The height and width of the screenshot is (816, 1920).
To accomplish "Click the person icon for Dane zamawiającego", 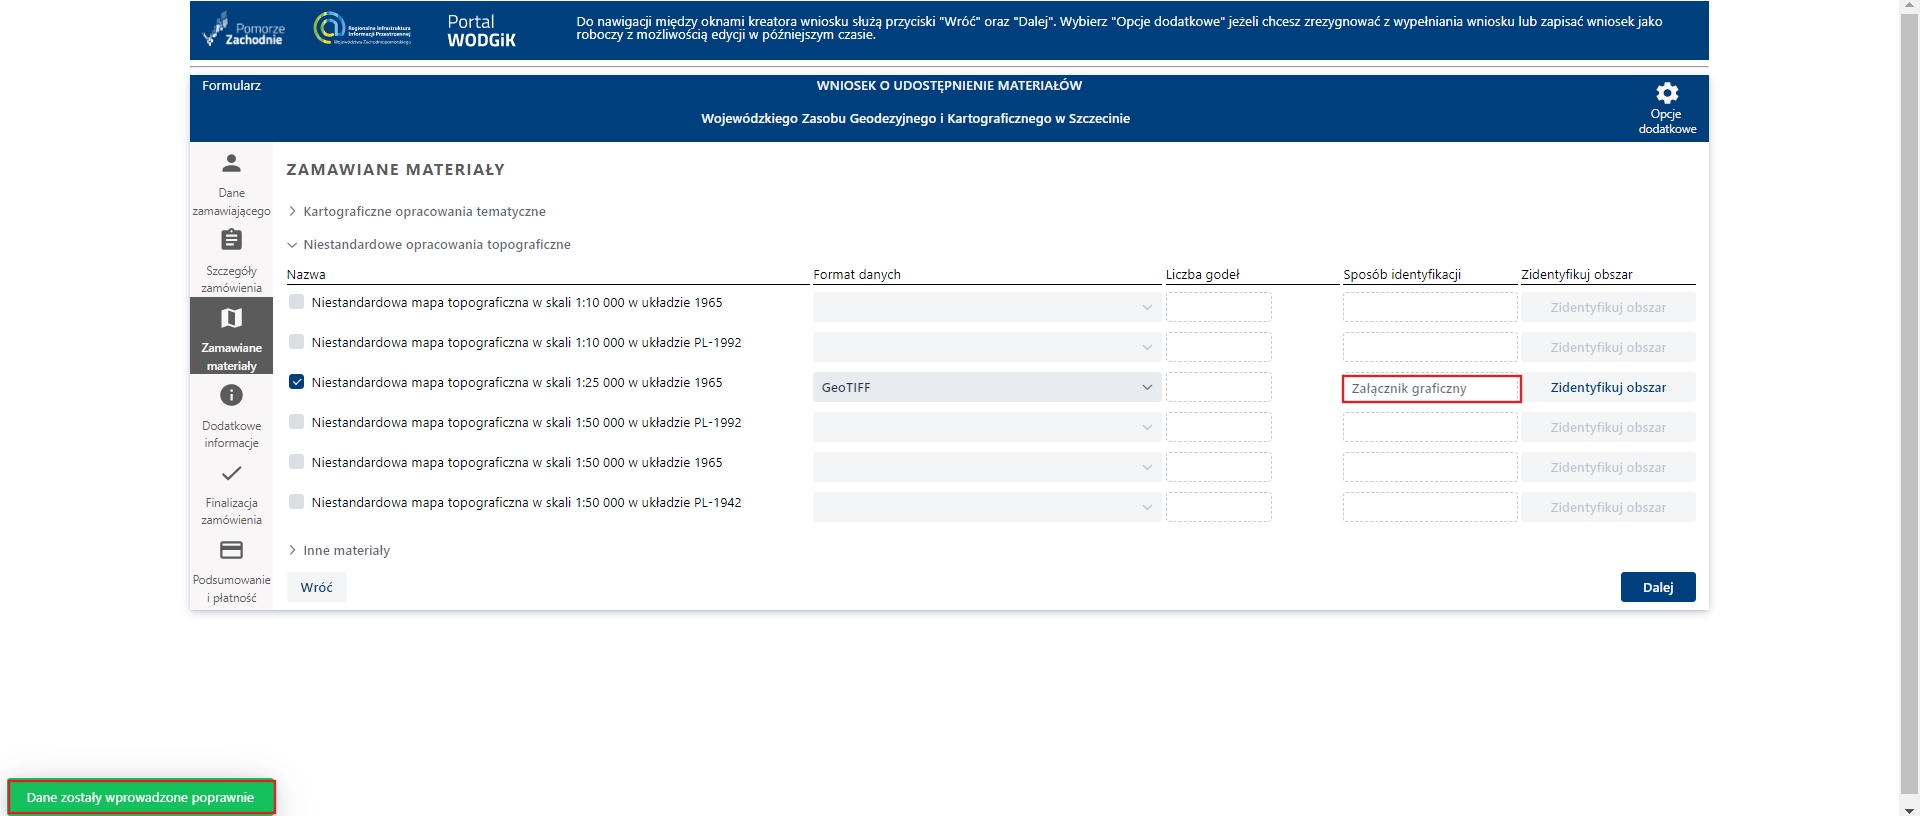I will point(231,163).
